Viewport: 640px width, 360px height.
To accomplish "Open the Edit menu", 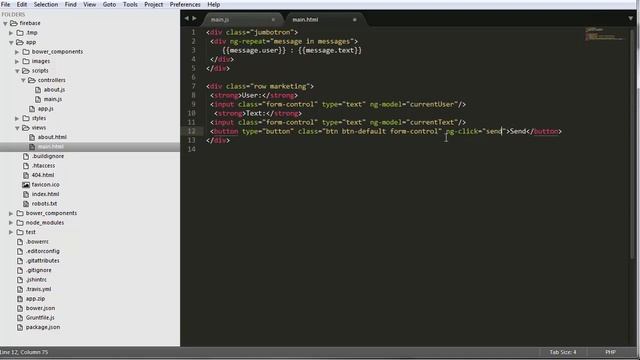I will tap(22, 4).
